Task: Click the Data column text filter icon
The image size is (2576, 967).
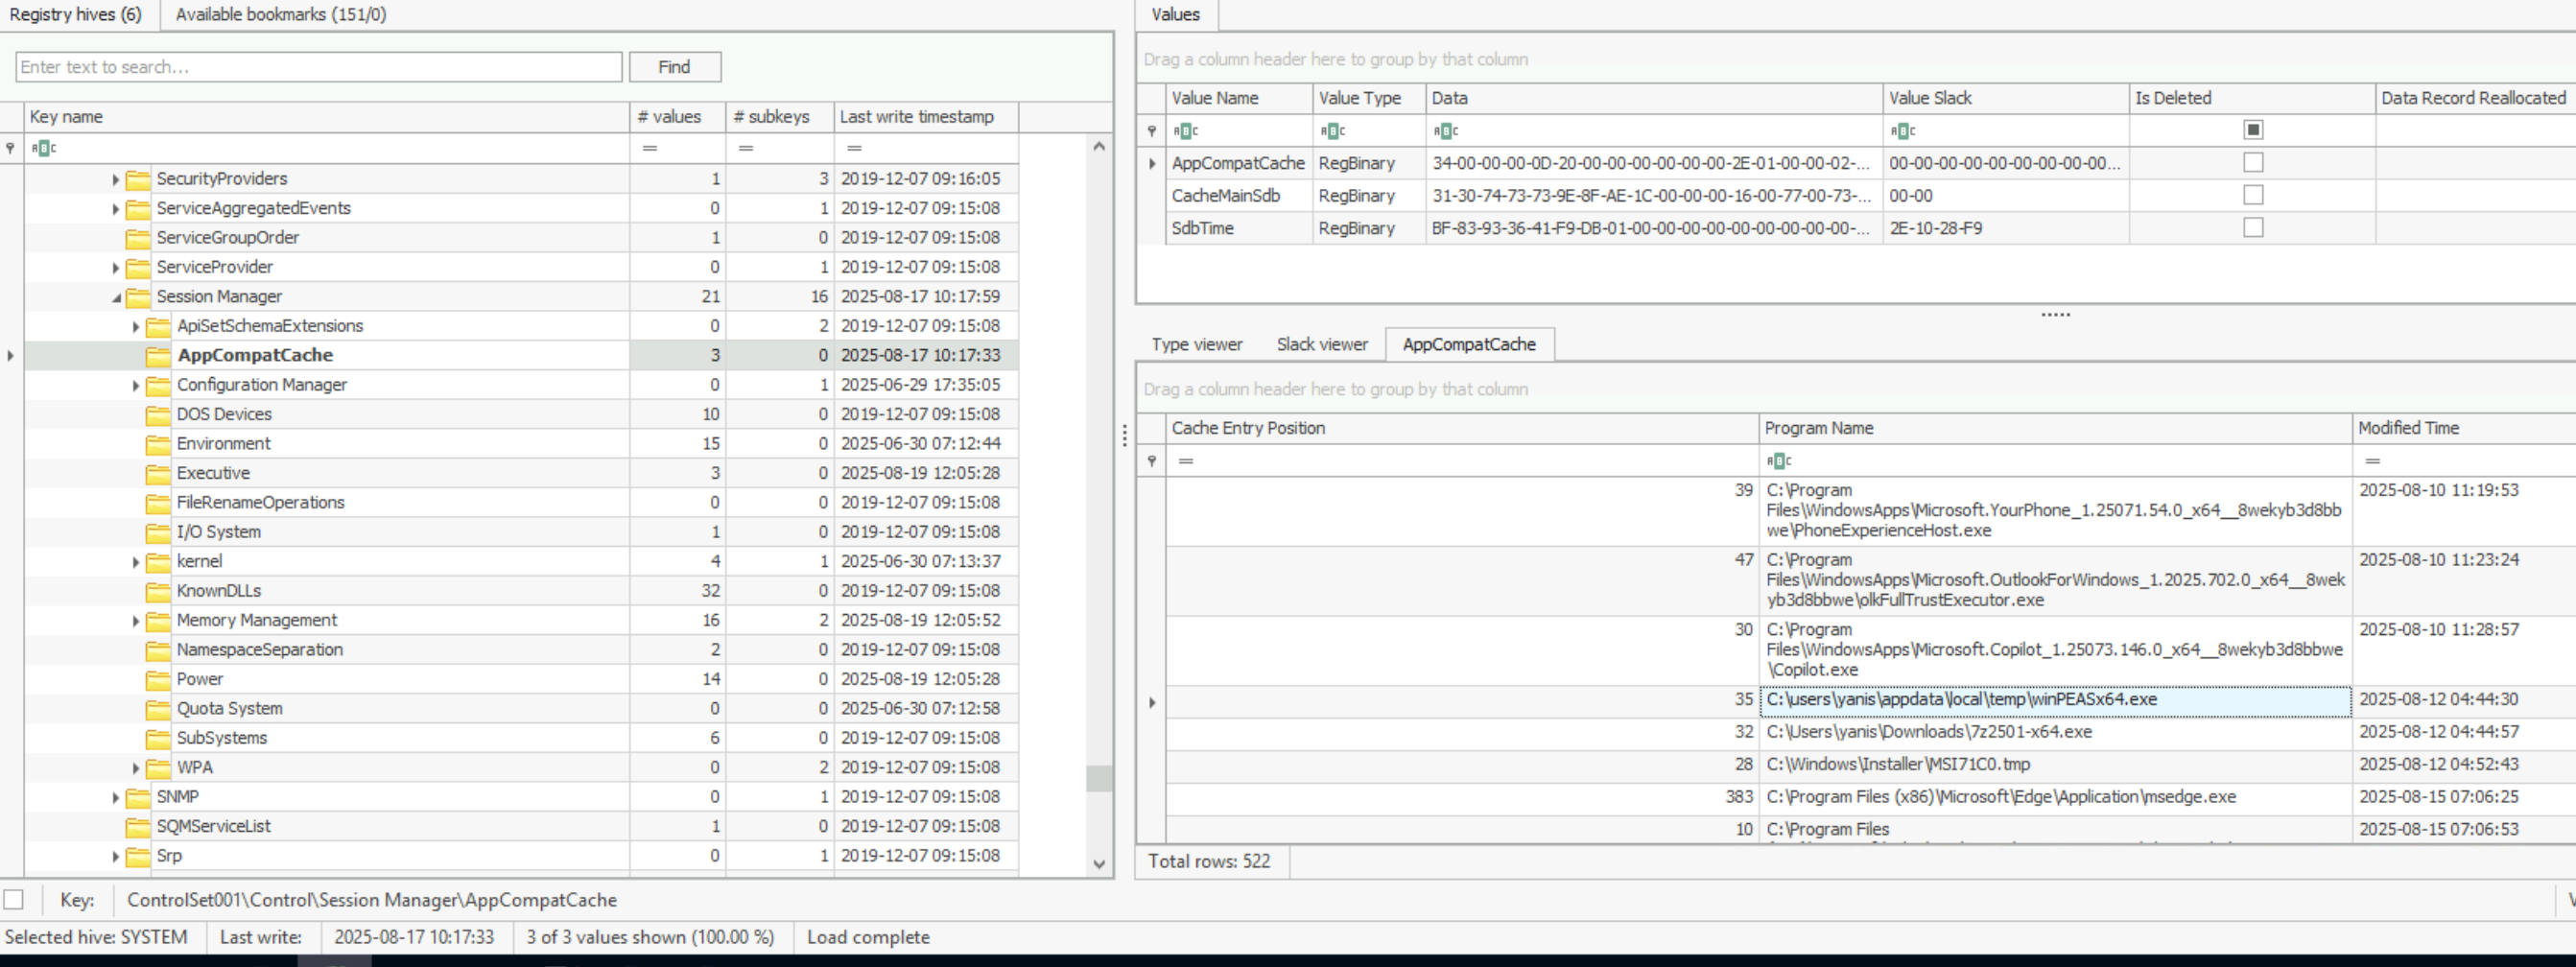Action: click(x=1445, y=131)
